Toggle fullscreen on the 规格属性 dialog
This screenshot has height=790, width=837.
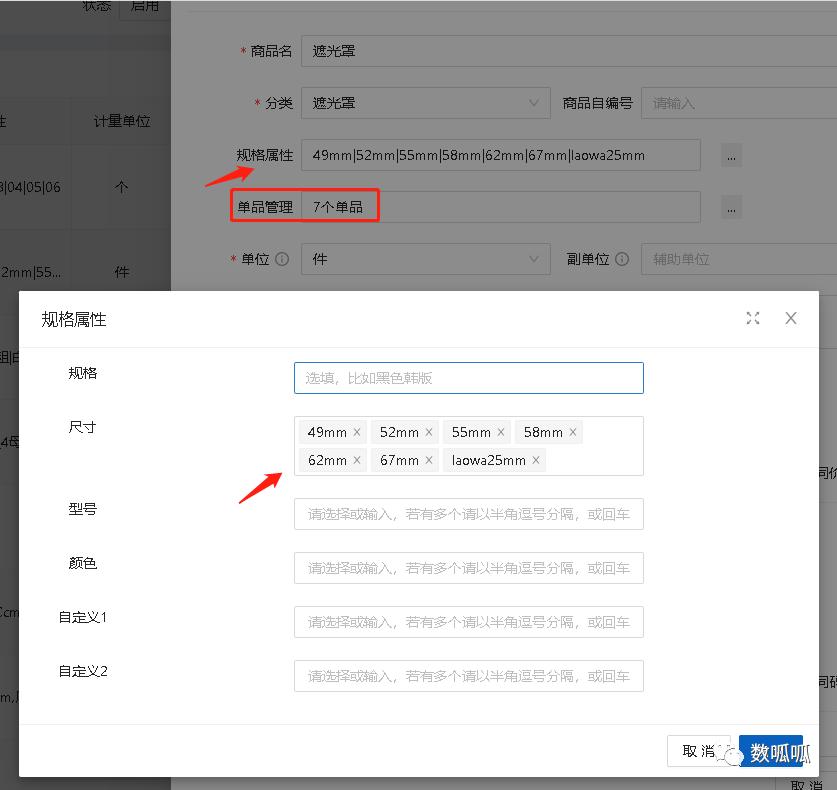[x=753, y=318]
